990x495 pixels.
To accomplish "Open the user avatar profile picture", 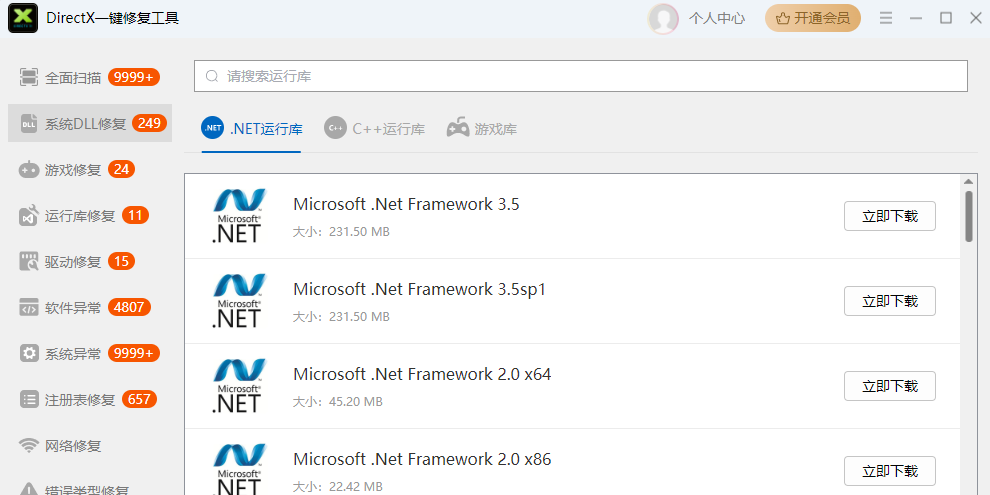I will [663, 18].
